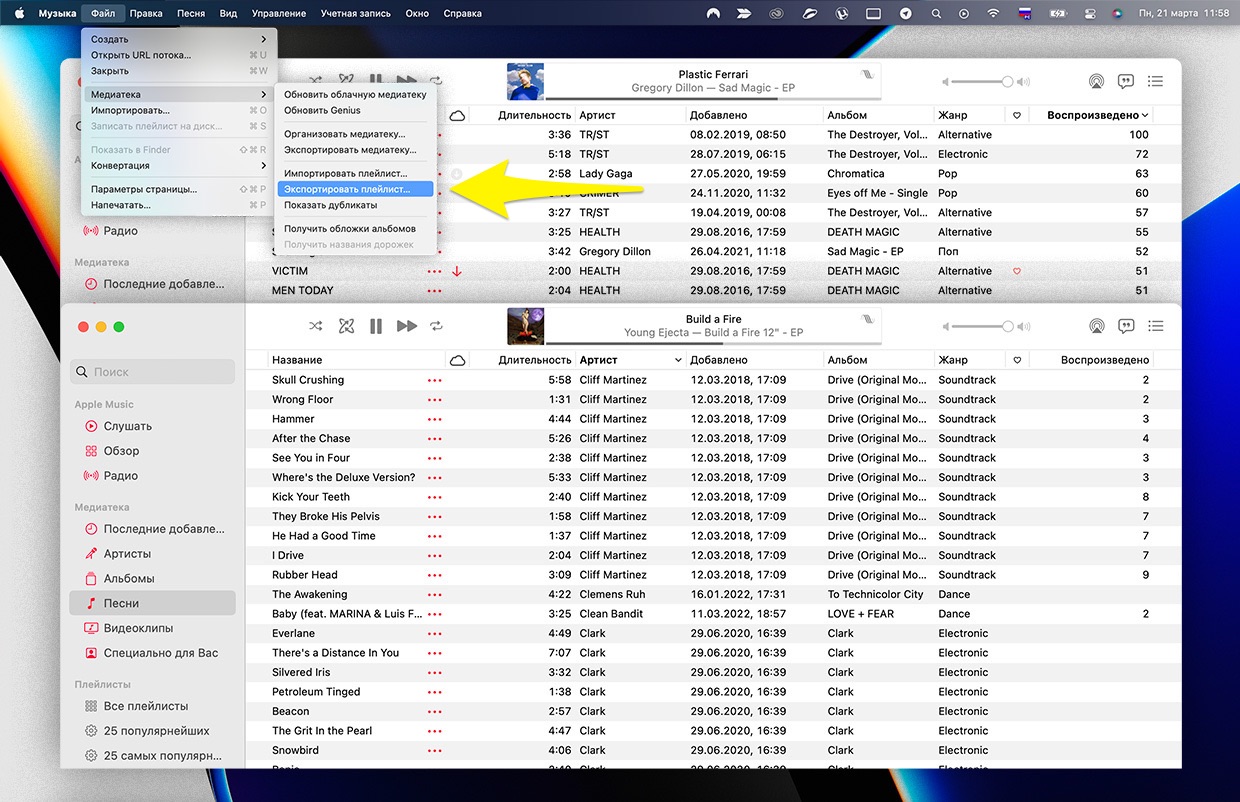
Task: Open the Apple menu
Action: [18, 13]
